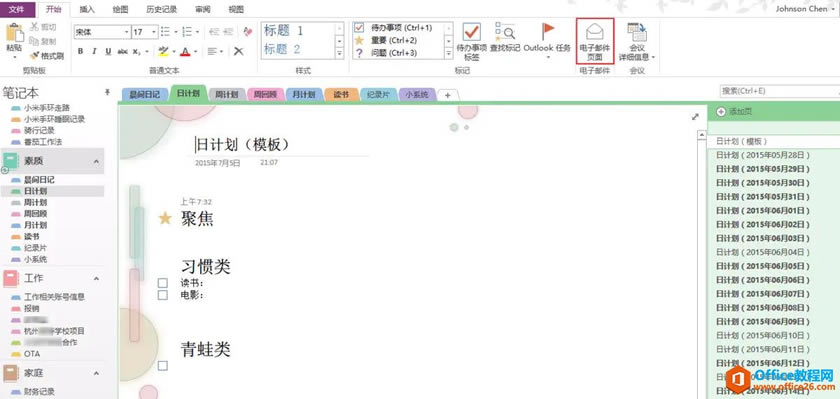The image size is (840, 399).
Task: Check the 读书 to-do checkbox
Action: pyautogui.click(x=163, y=283)
